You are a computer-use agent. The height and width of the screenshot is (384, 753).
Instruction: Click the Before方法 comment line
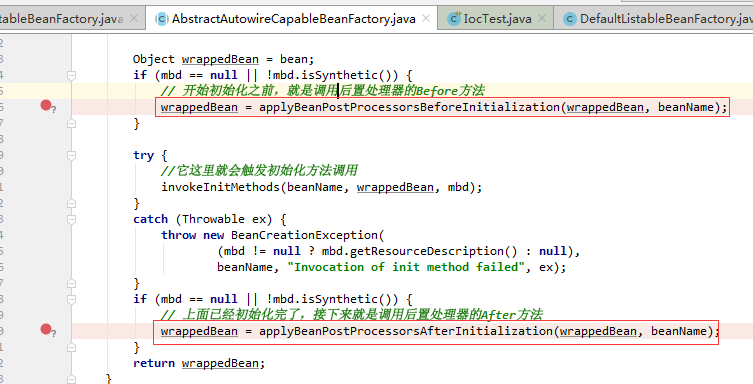(323, 91)
